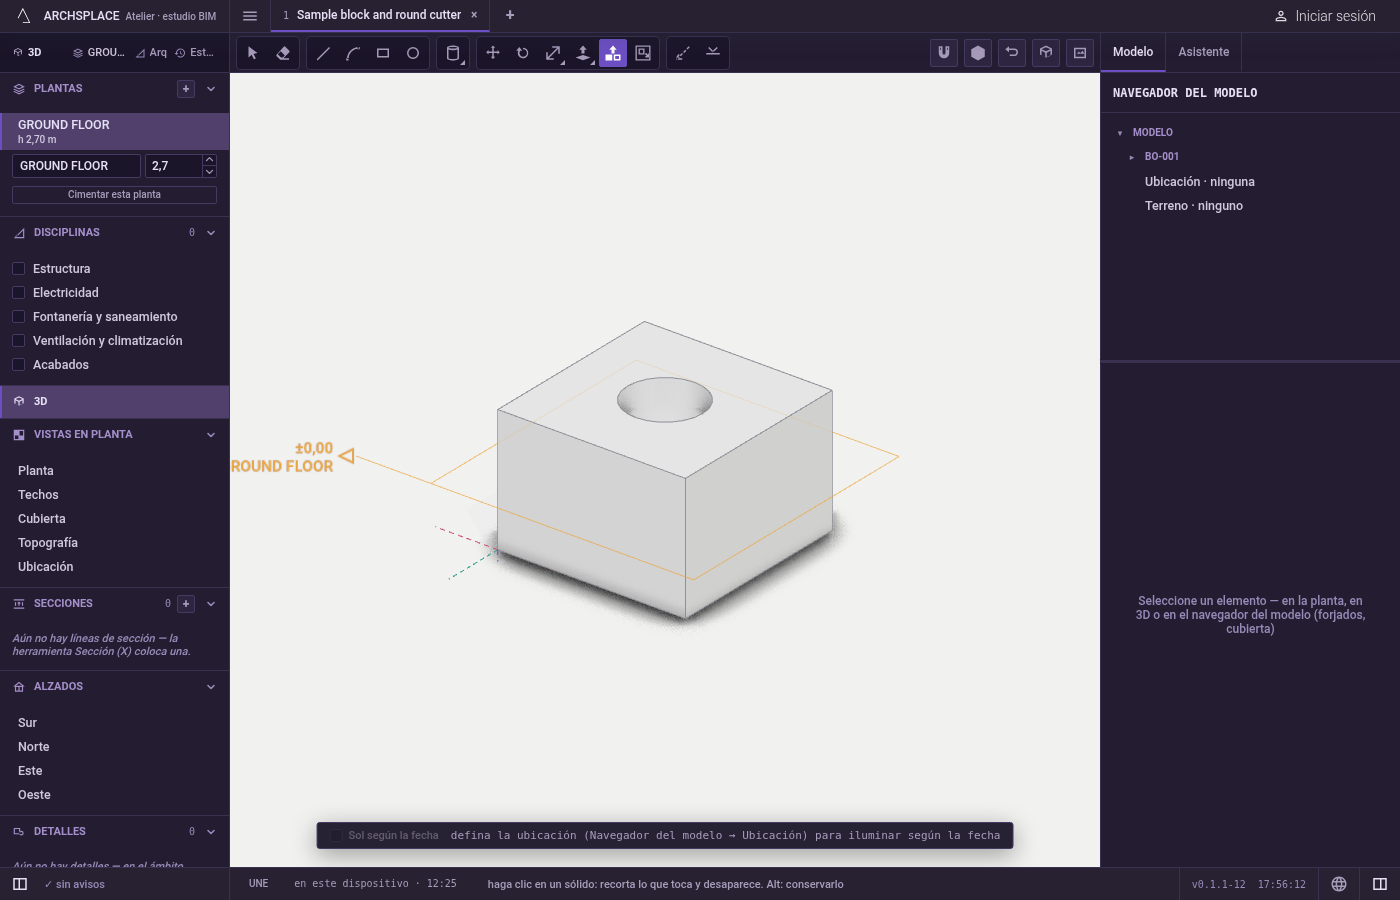Collapse the SECCIONES section chevron
The width and height of the screenshot is (1400, 900).
pos(211,604)
